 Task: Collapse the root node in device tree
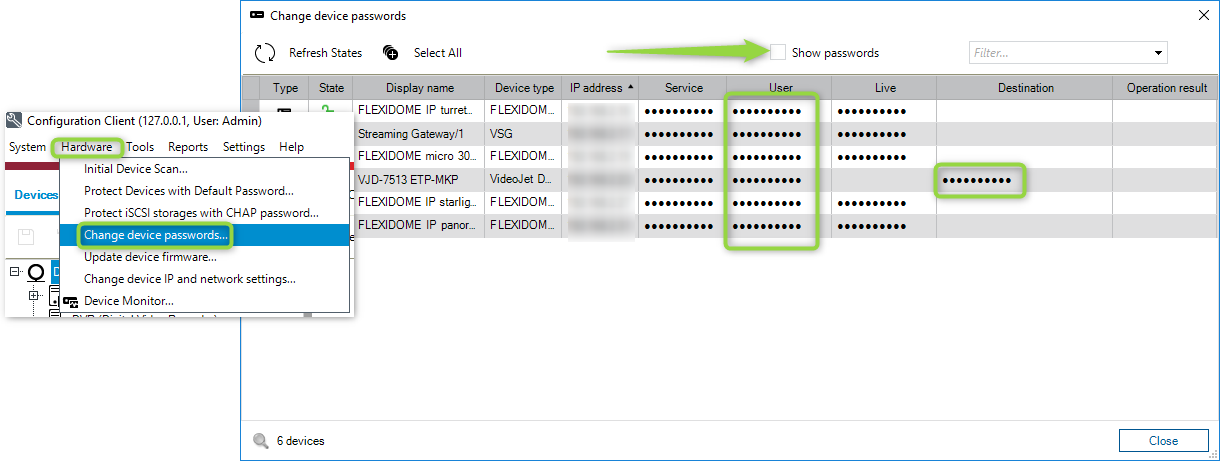click(x=15, y=272)
